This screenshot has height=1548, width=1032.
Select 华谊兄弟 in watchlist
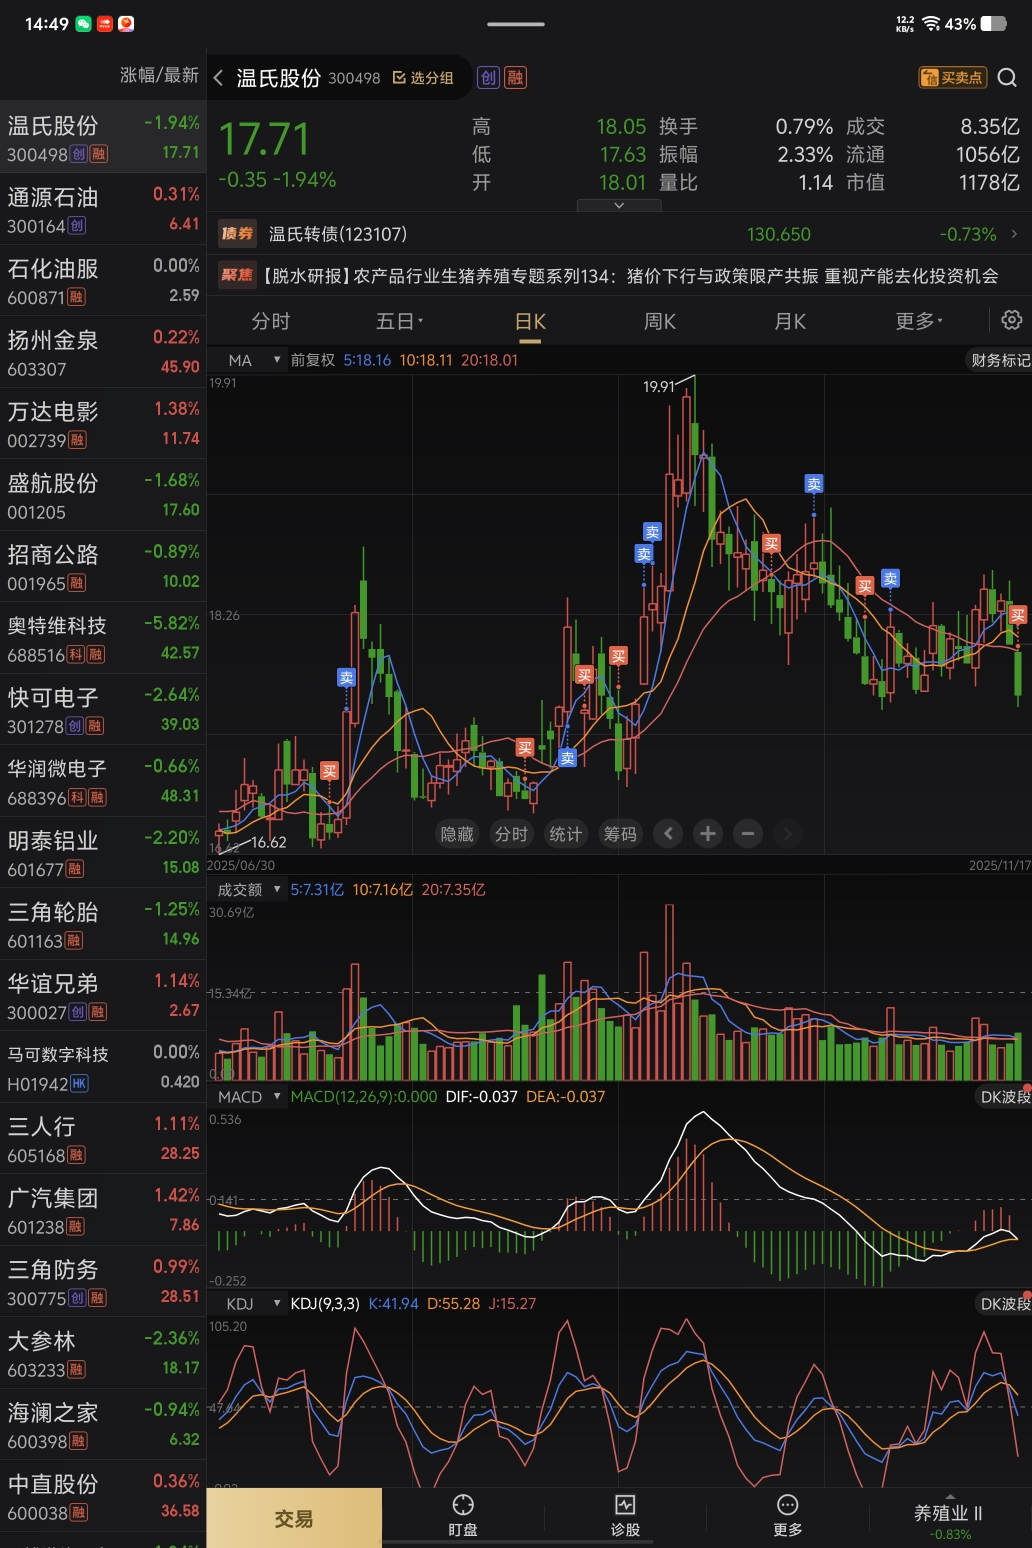coord(103,995)
